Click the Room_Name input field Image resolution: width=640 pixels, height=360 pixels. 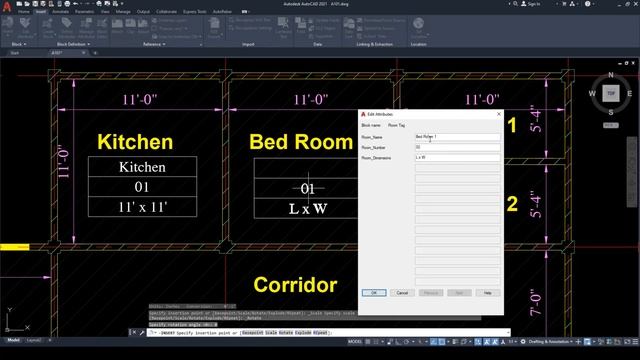[x=458, y=137]
